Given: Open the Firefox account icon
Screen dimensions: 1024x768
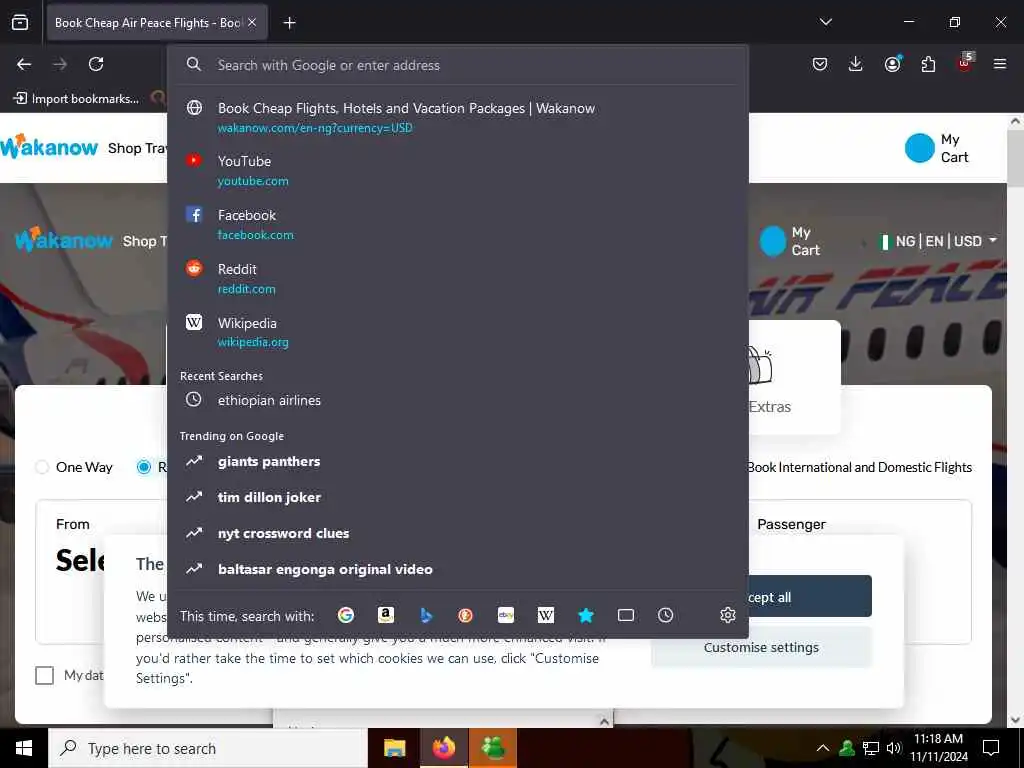Looking at the screenshot, I should pos(892,64).
